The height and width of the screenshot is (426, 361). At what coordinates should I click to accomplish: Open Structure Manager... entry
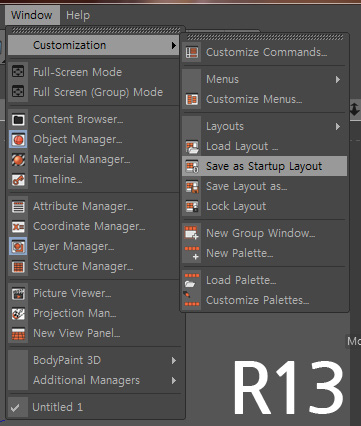(x=94, y=267)
